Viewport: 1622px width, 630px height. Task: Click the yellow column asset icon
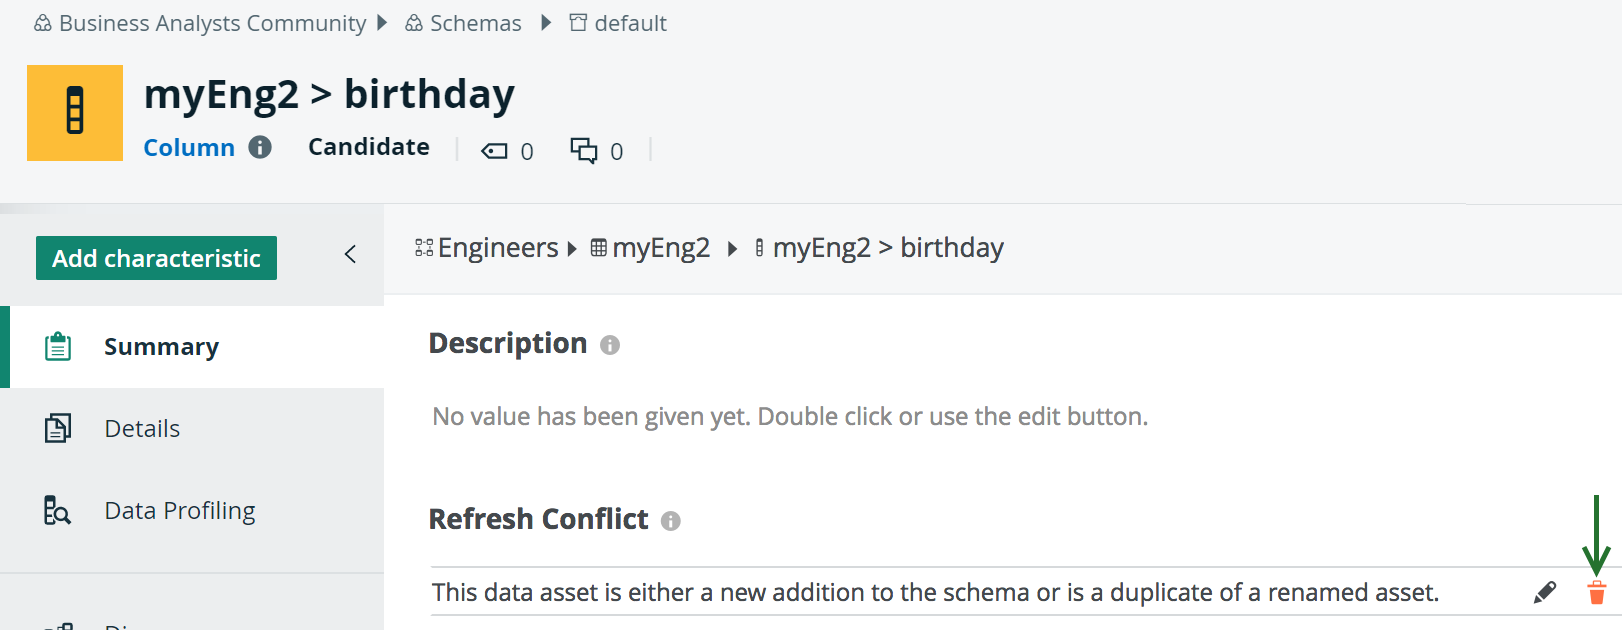click(75, 113)
